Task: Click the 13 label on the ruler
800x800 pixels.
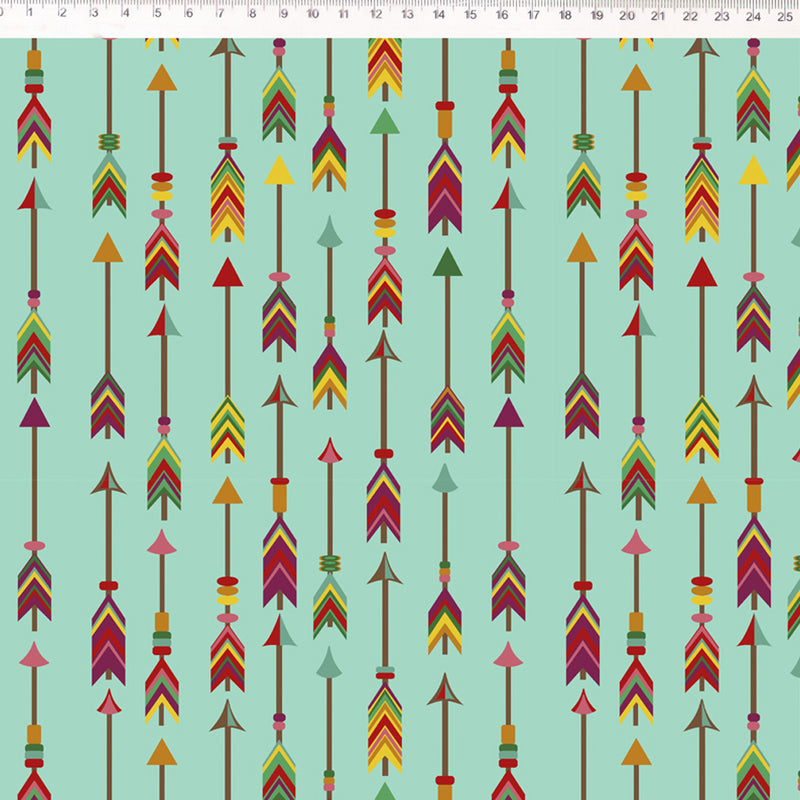Action: (407, 14)
